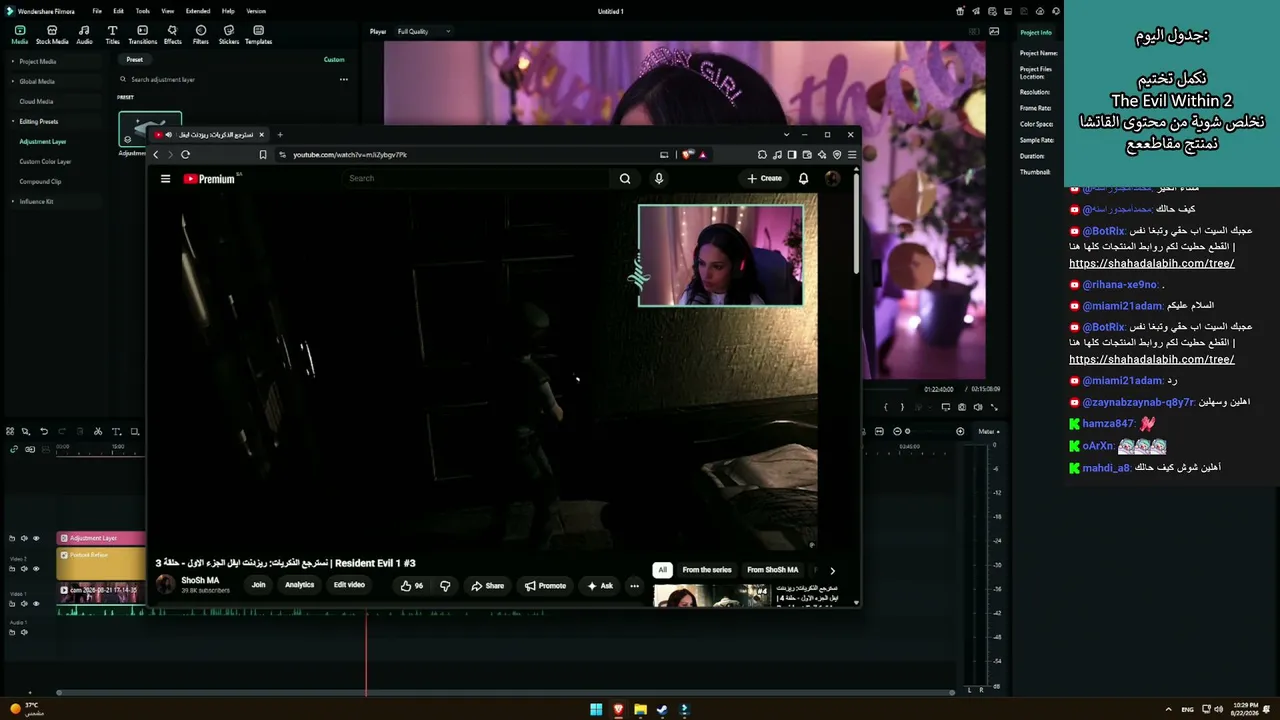
Task: Click the timeline crop tool icon
Action: [134, 432]
